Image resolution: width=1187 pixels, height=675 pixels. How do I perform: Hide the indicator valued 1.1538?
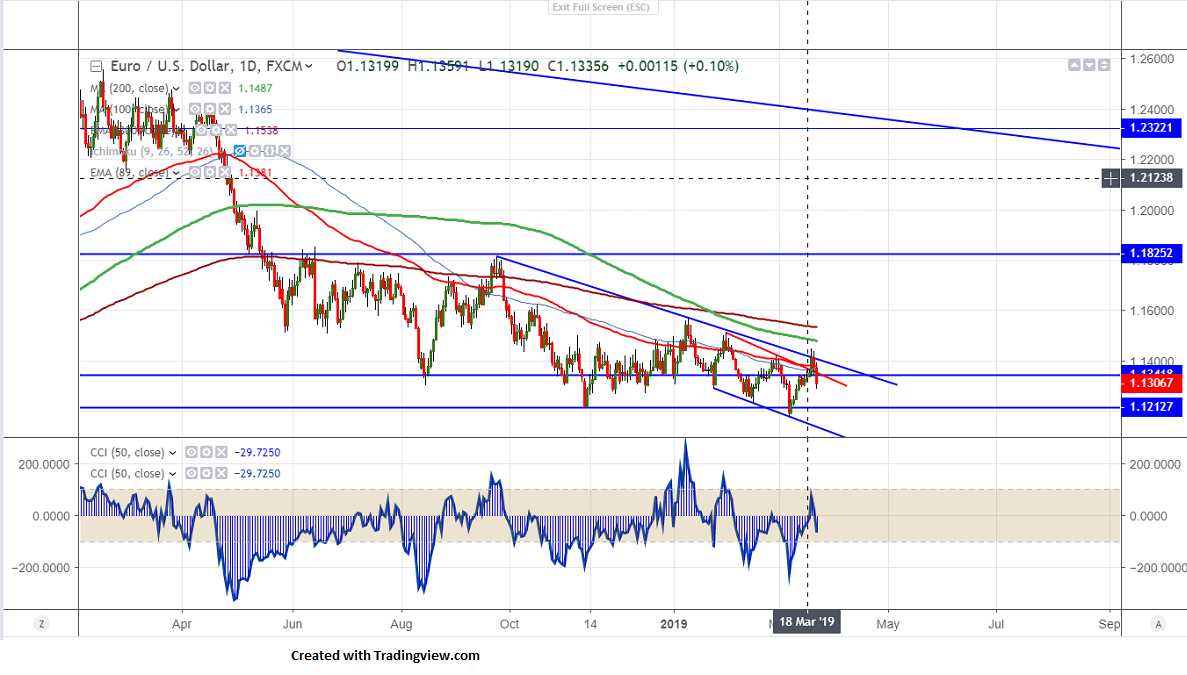(202, 131)
